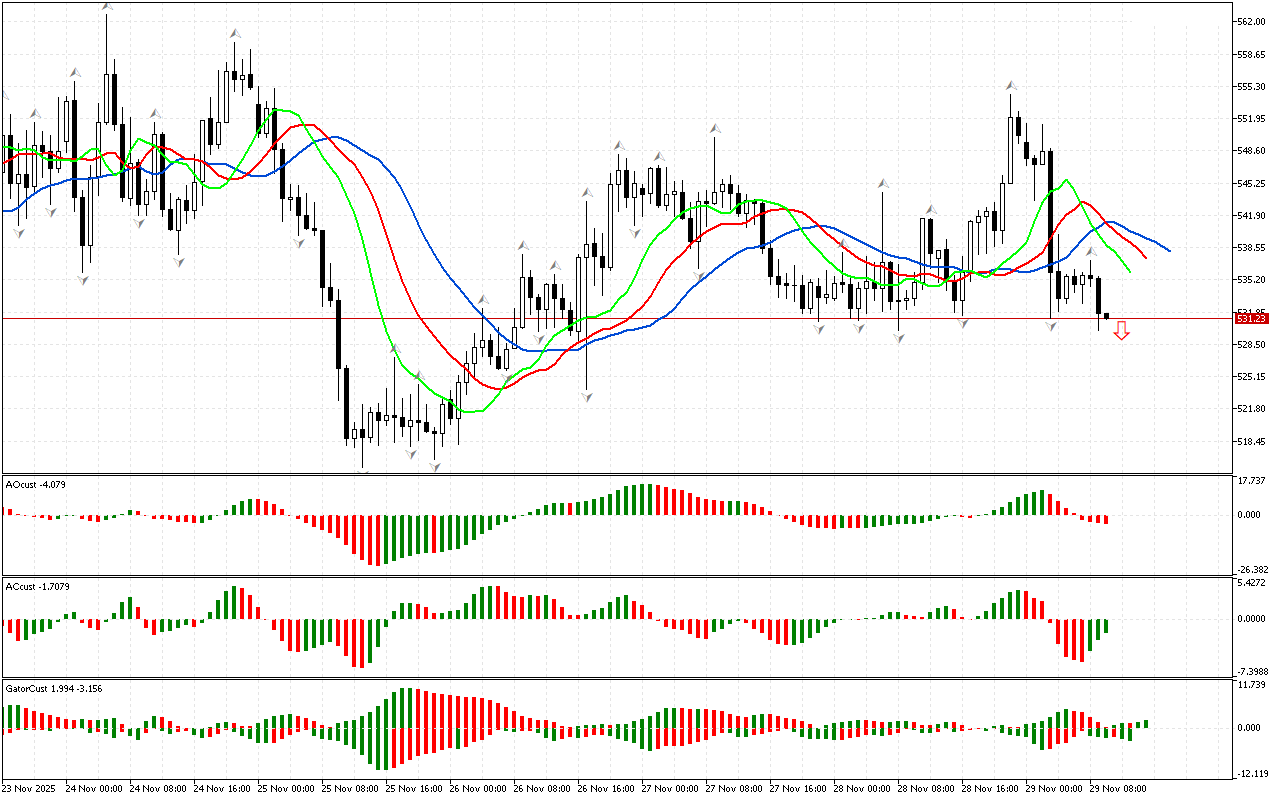Click the 29 Nov 08:00 time axis label
The width and height of the screenshot is (1280, 800).
point(1117,788)
